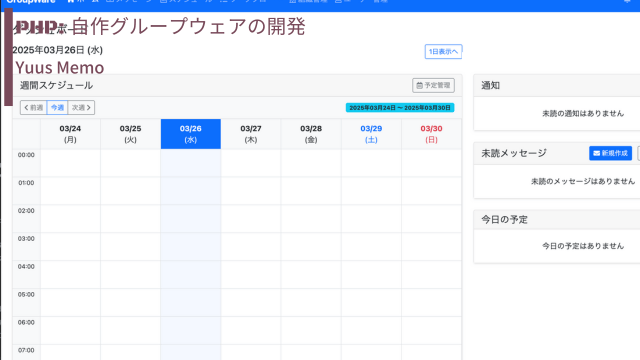The image size is (640, 360).
Task: Go to previous week with 前週
Action: coord(33,107)
